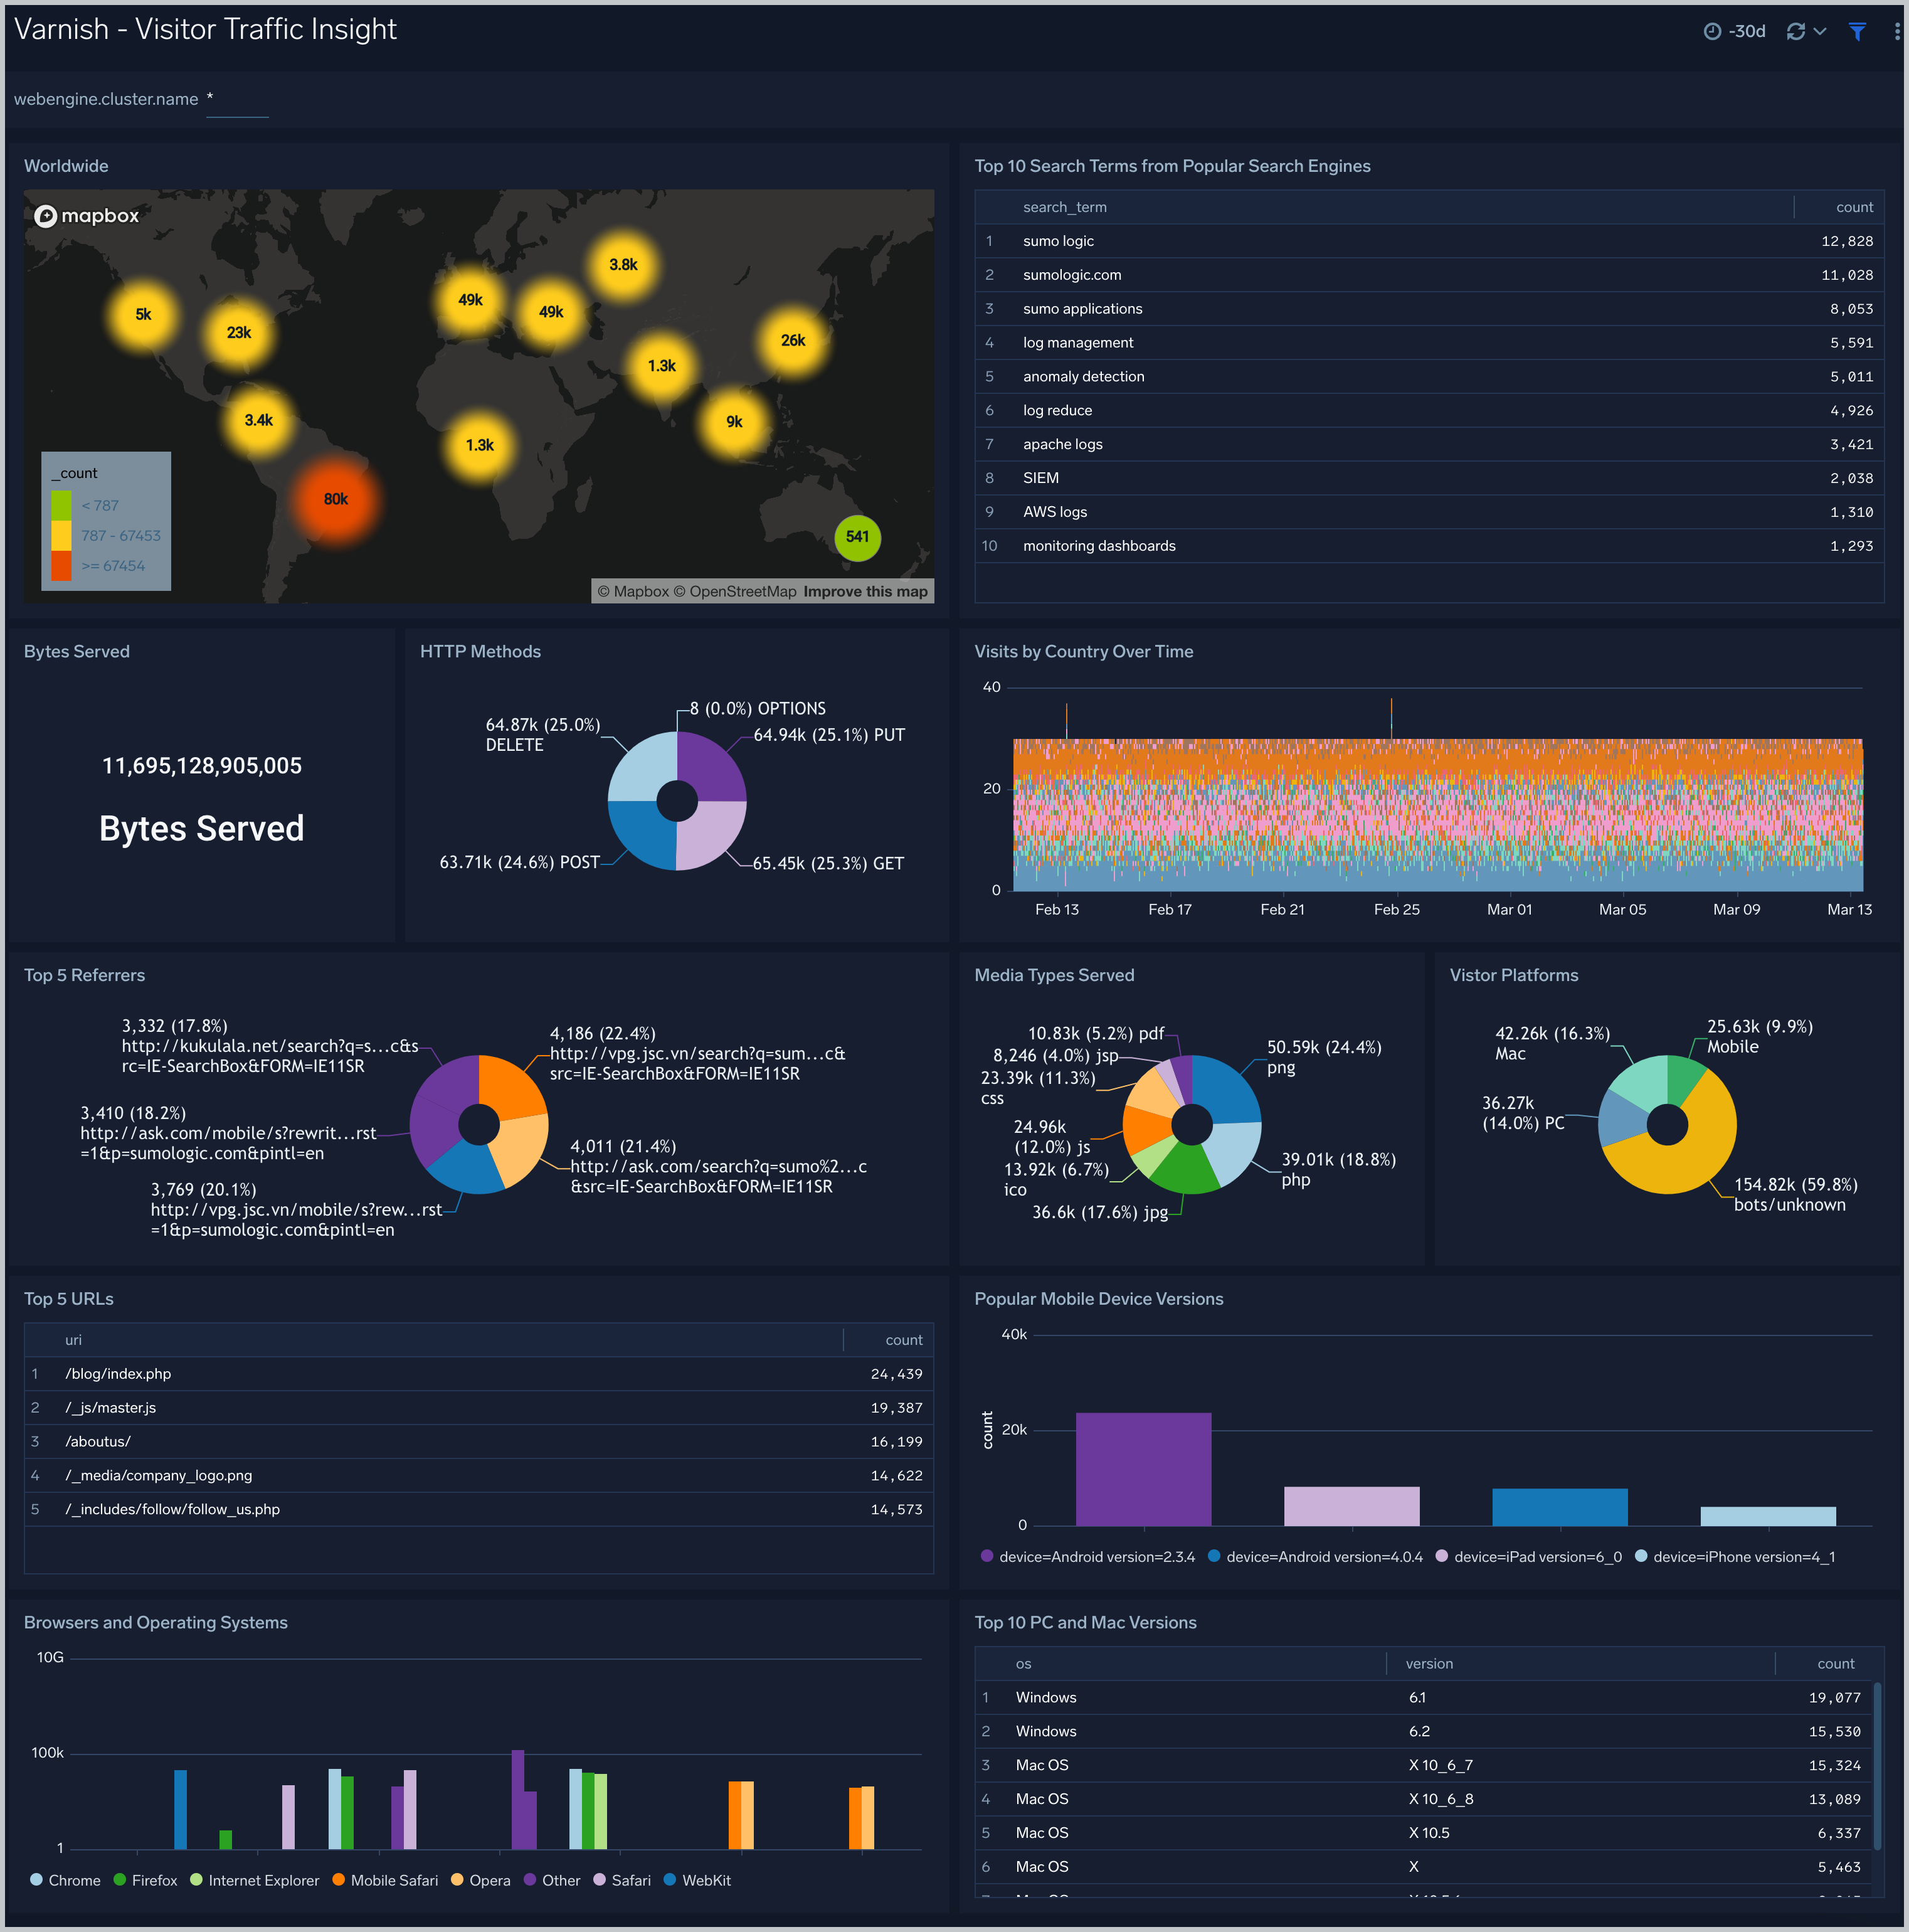This screenshot has width=1909, height=1932.
Task: Toggle the 'device=iPad version=6_0' legend series
Action: pyautogui.click(x=1528, y=1558)
